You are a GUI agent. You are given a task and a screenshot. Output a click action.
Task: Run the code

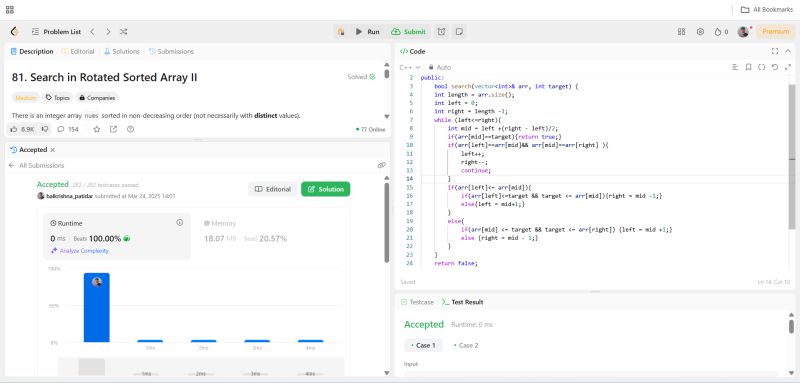[x=368, y=32]
